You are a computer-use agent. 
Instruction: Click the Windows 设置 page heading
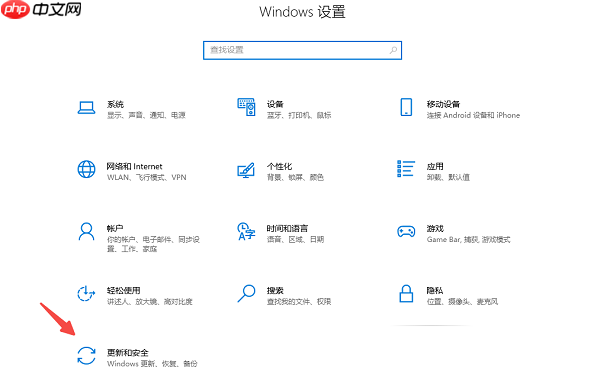(302, 12)
